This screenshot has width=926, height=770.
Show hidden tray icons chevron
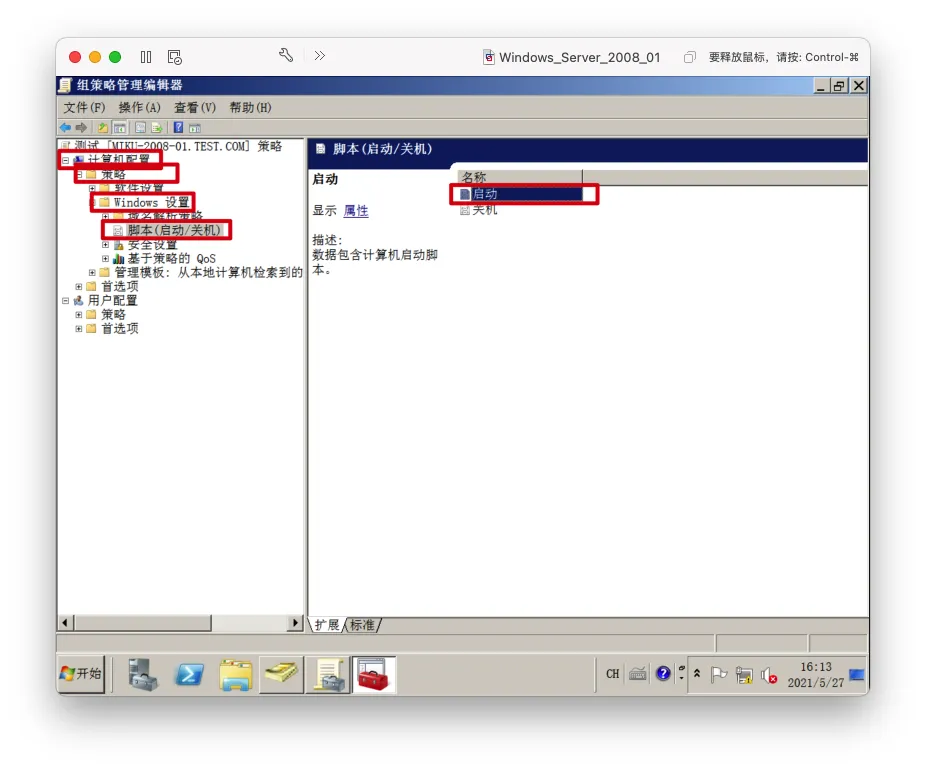(697, 673)
